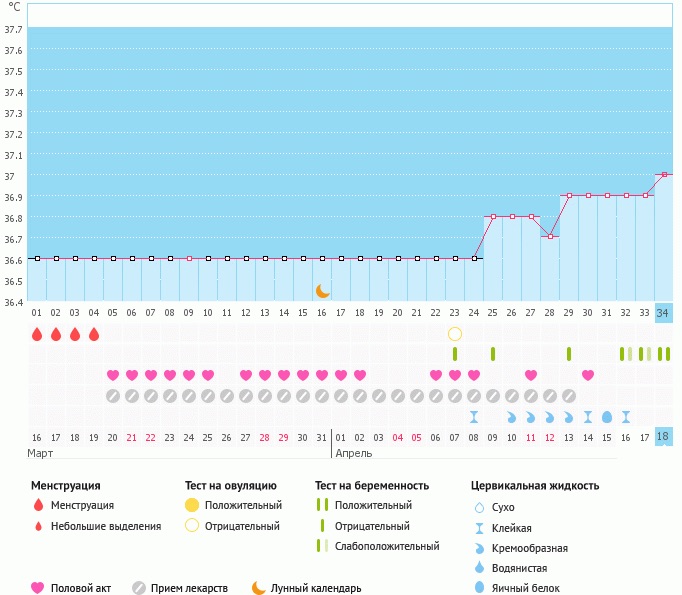This screenshot has width=682, height=595.
Task: Select the 37.0 temperature point on day 34
Action: click(x=664, y=175)
